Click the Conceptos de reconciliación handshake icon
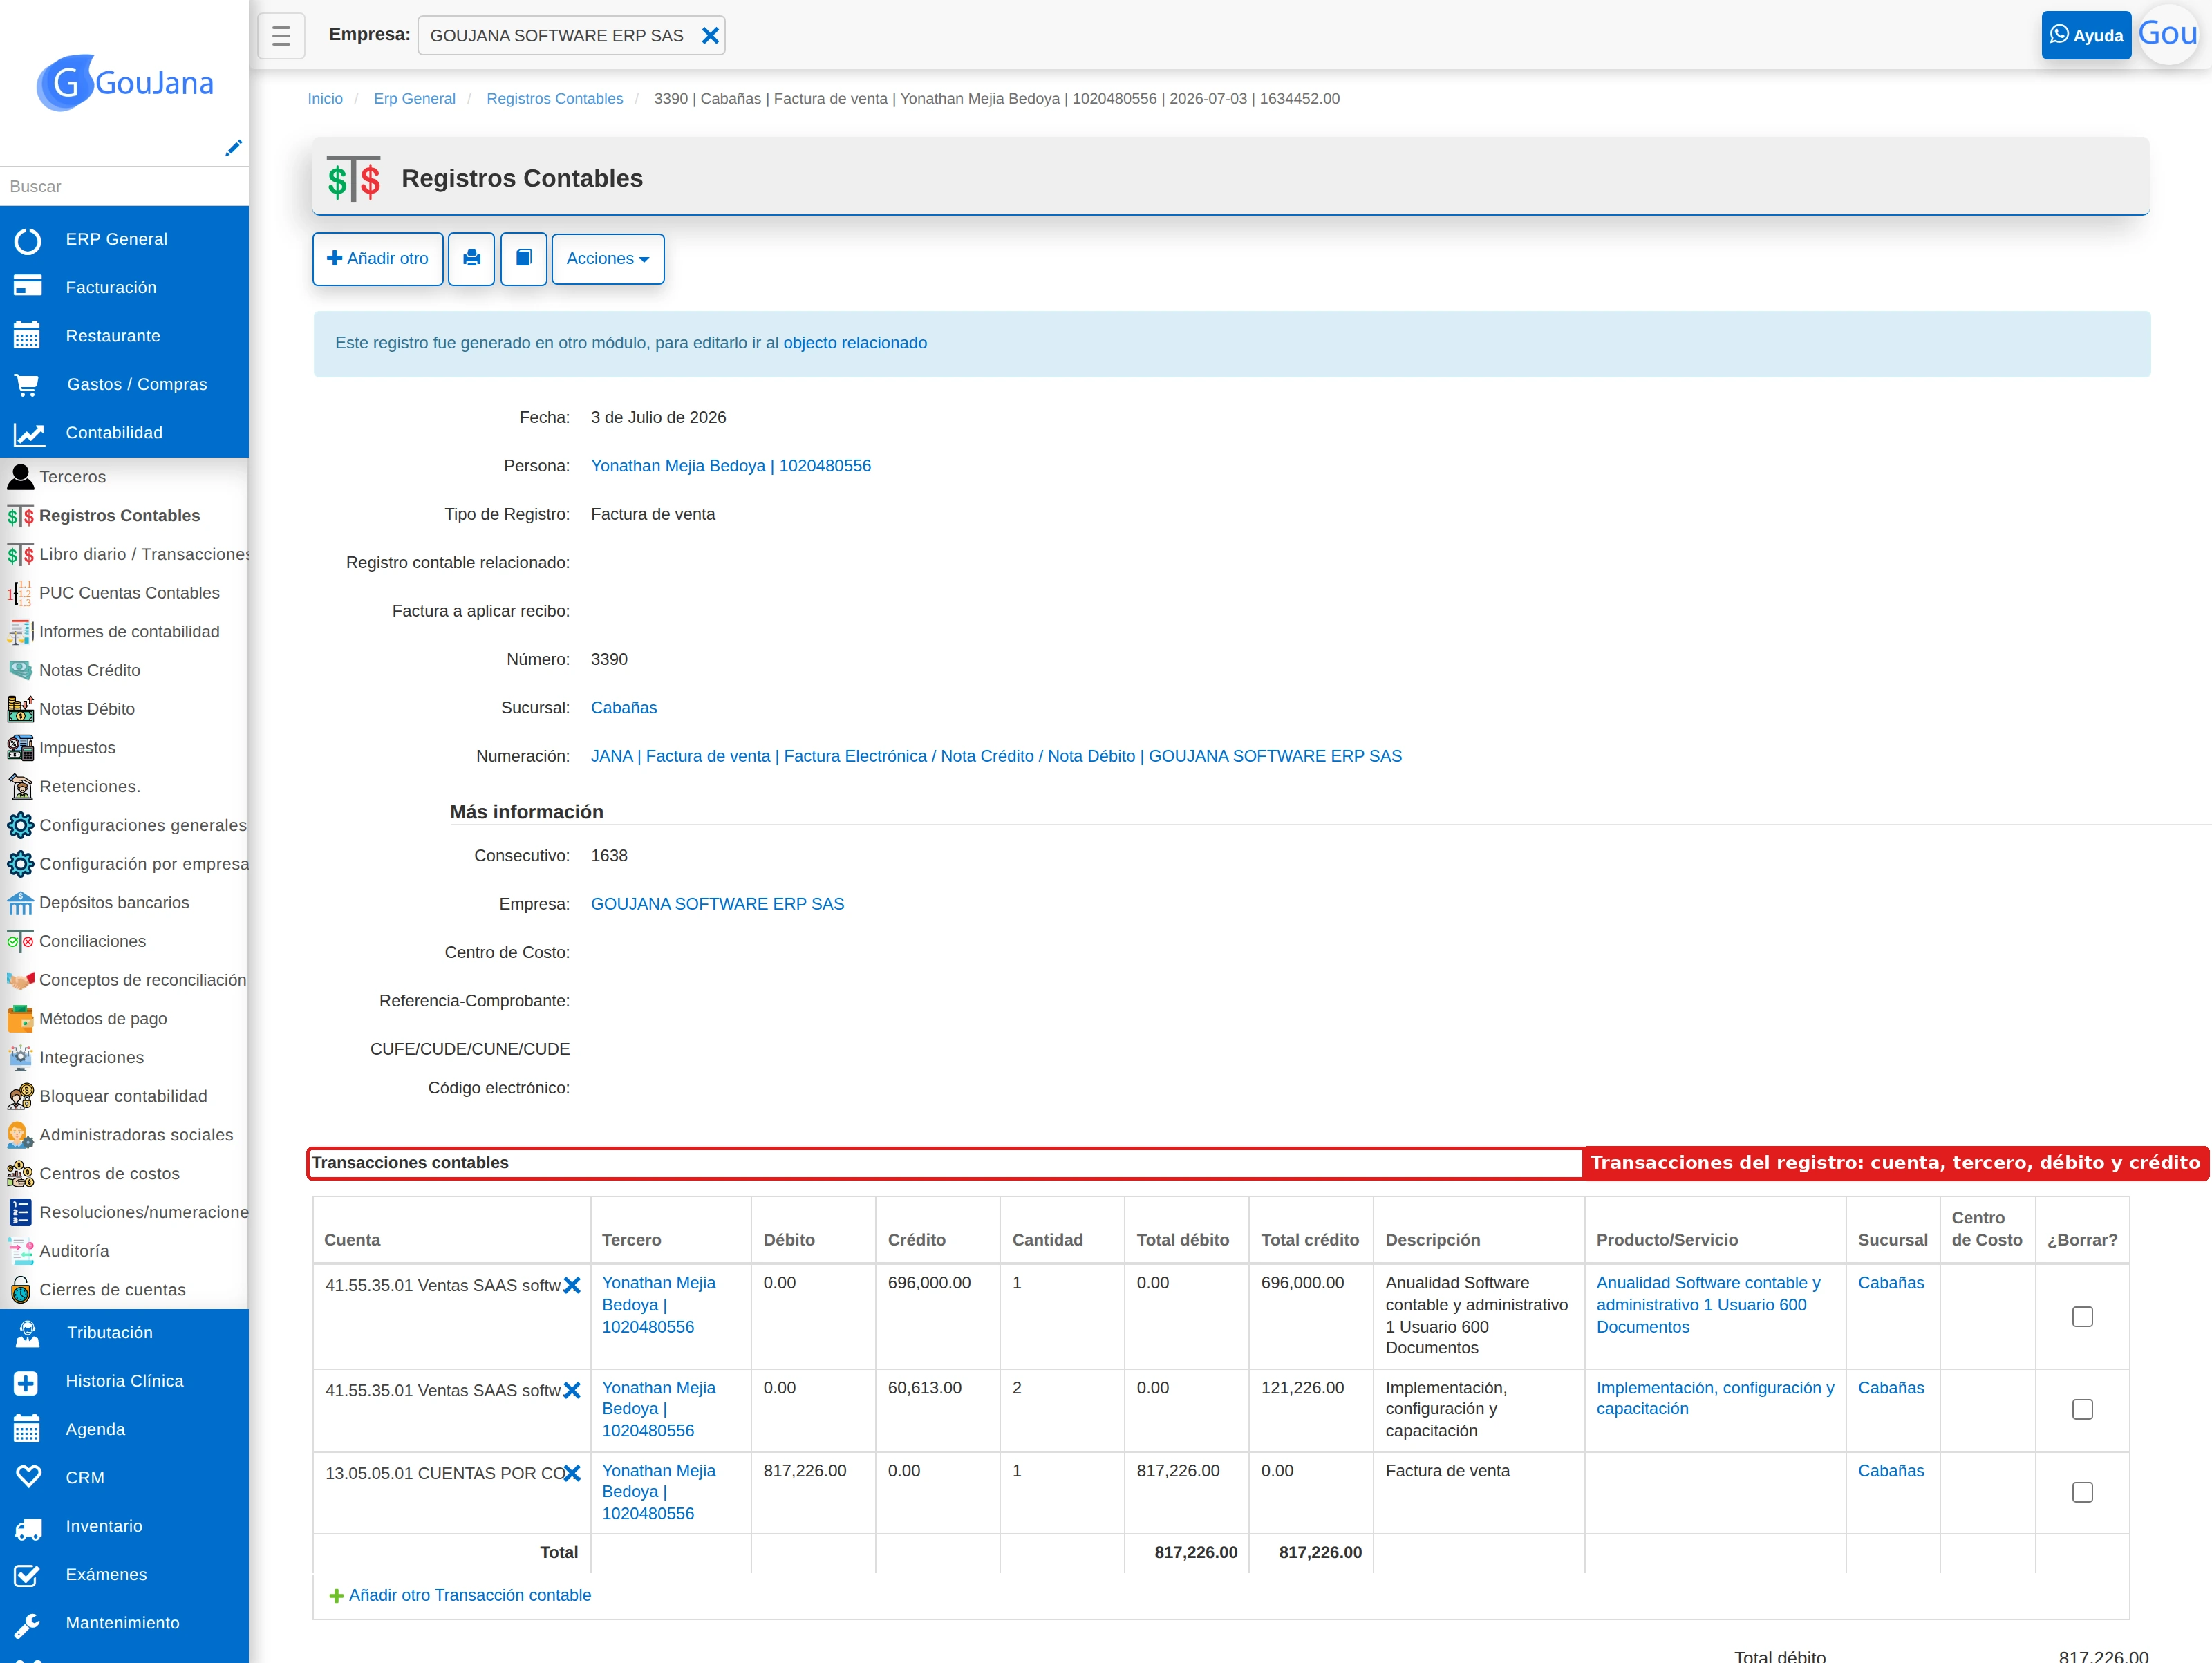2212x1663 pixels. point(20,980)
